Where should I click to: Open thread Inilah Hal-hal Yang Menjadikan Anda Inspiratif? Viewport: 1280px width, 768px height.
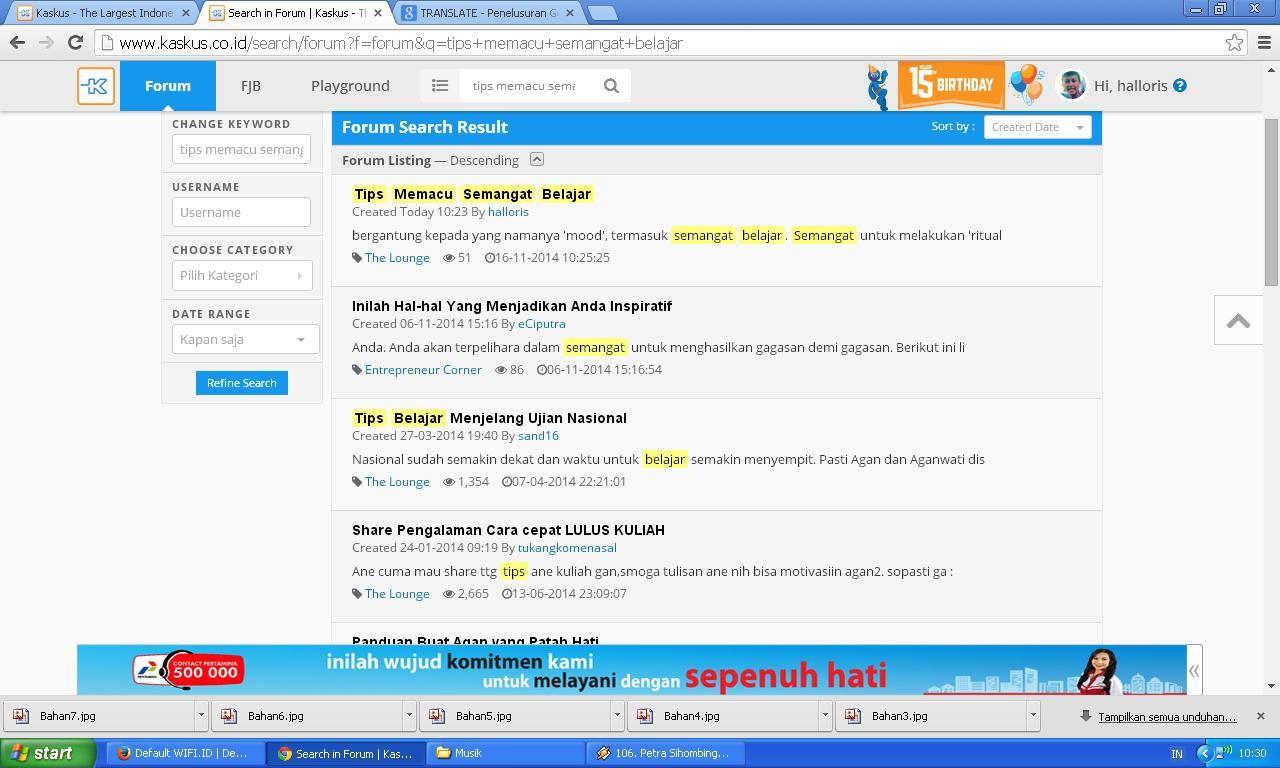click(x=512, y=306)
